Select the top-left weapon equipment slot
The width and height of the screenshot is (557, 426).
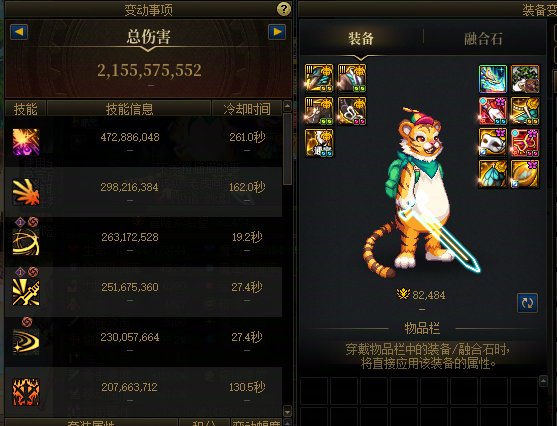pos(319,78)
